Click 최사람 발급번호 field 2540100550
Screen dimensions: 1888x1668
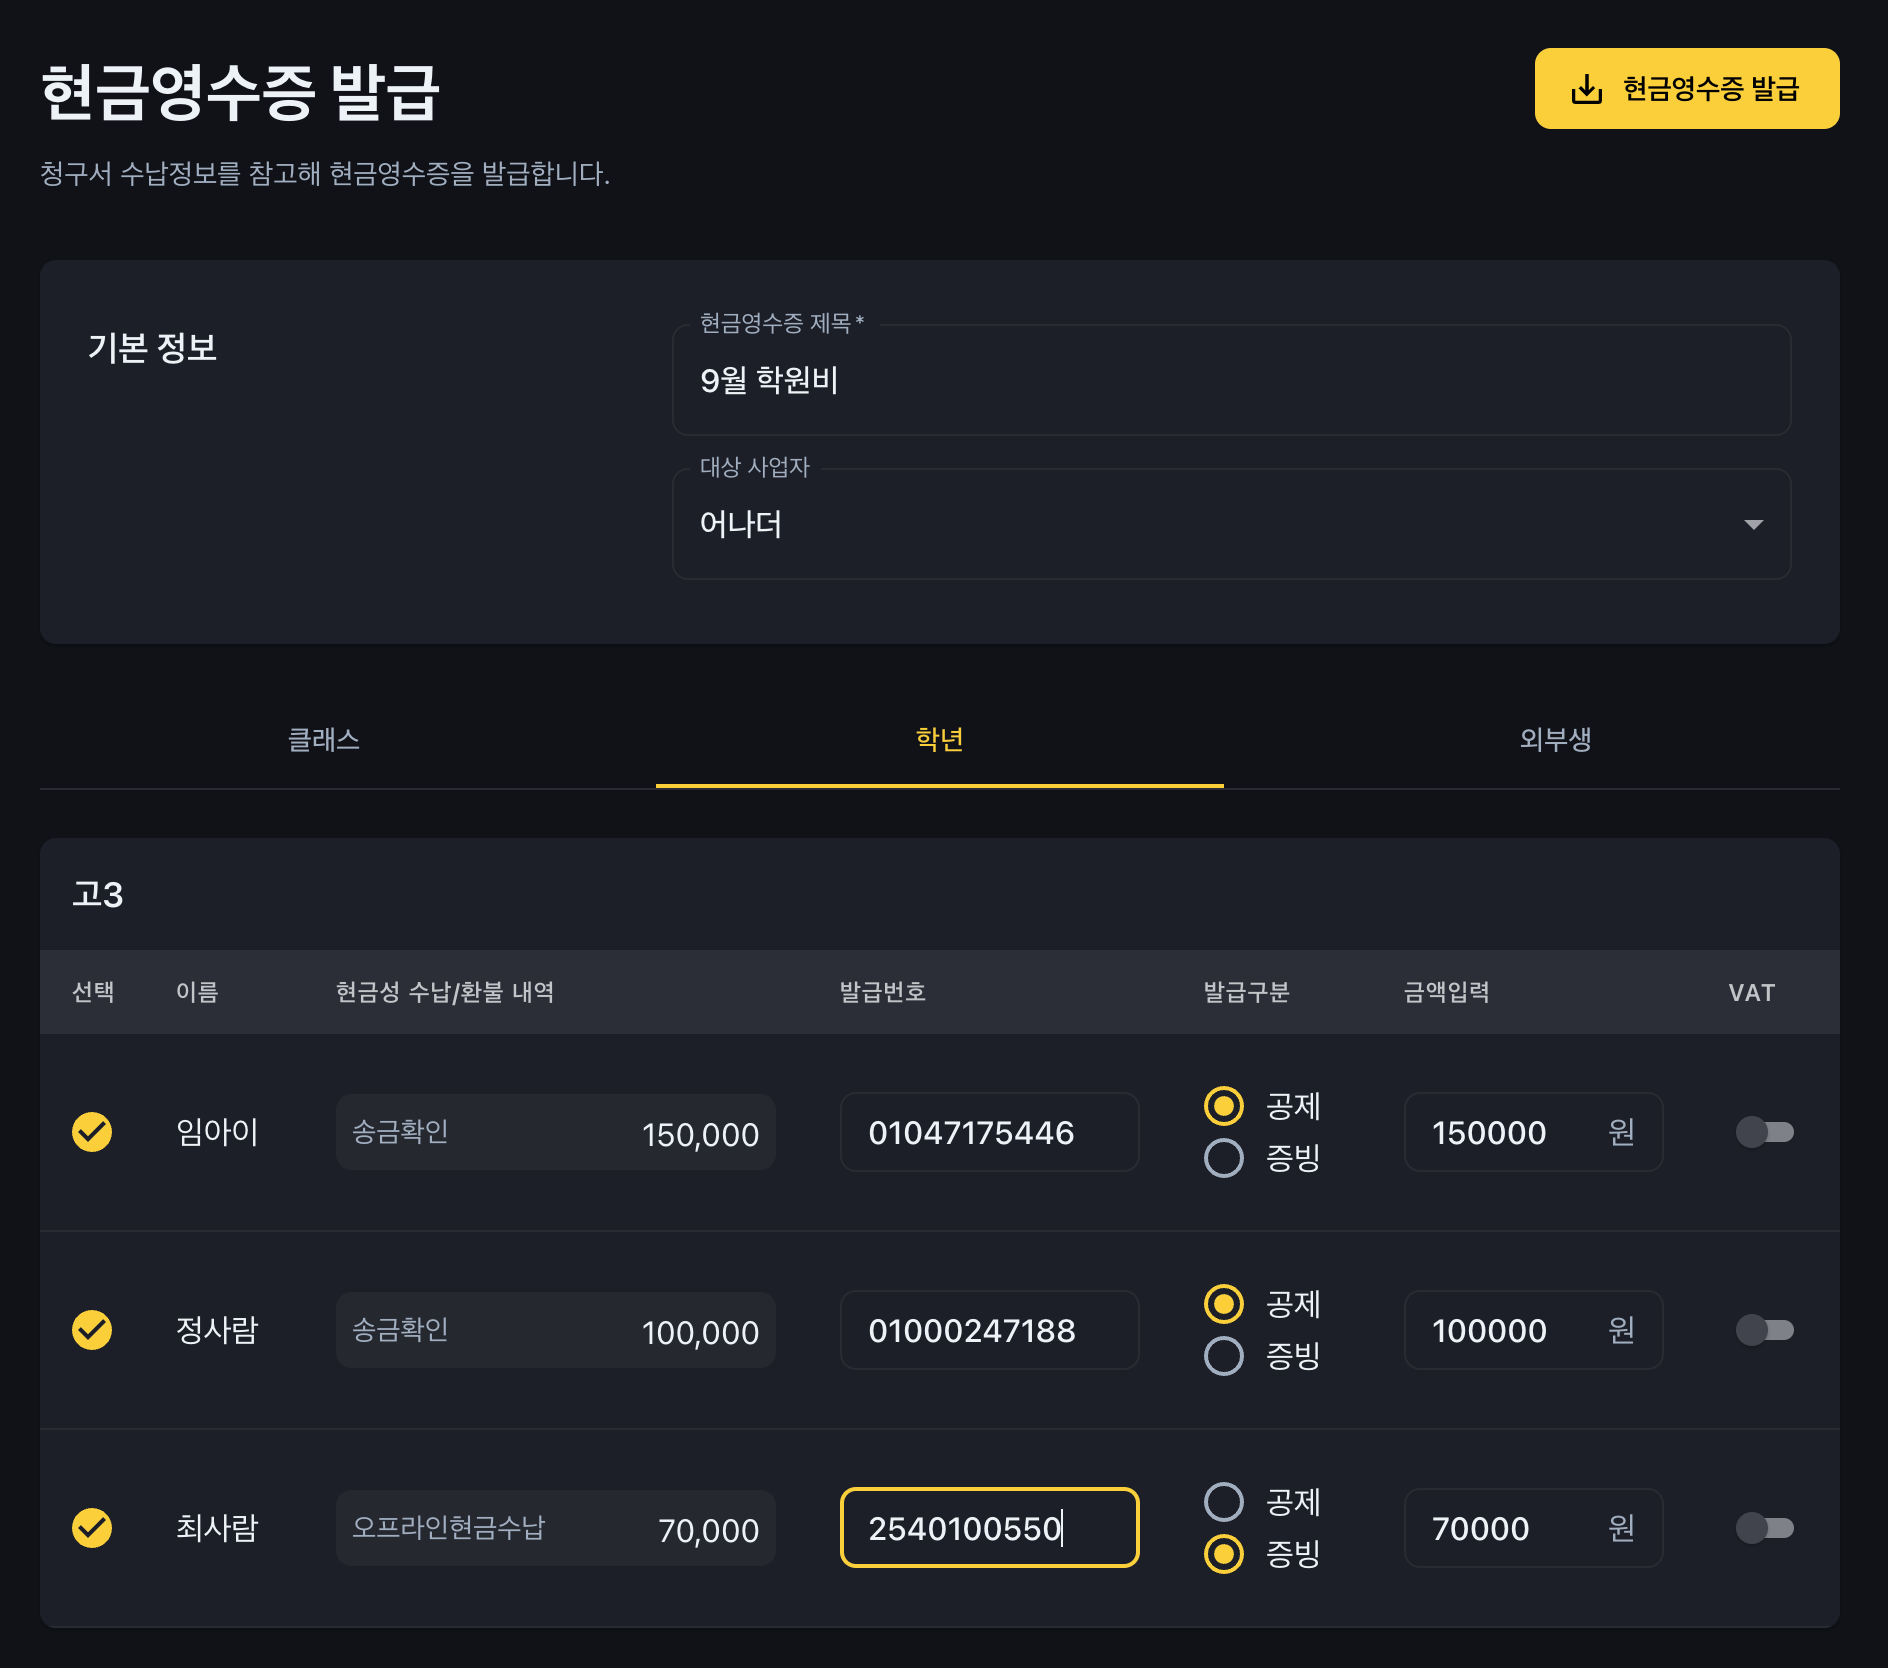990,1528
